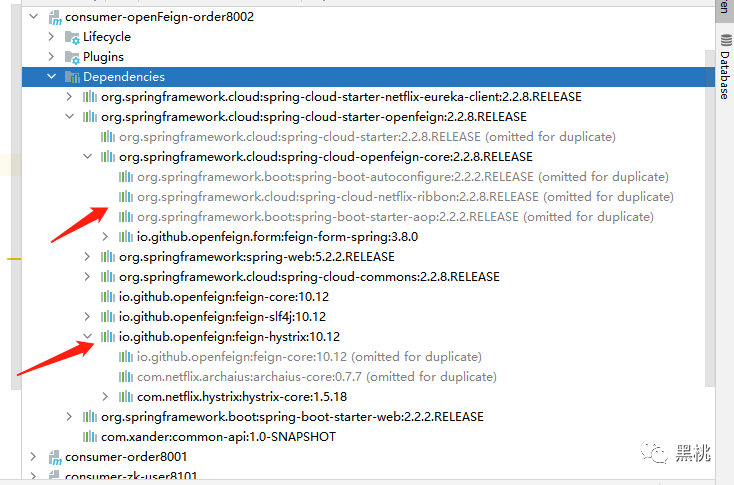
Task: Click library icon of feign-slf4j:10.12
Action: (x=108, y=317)
